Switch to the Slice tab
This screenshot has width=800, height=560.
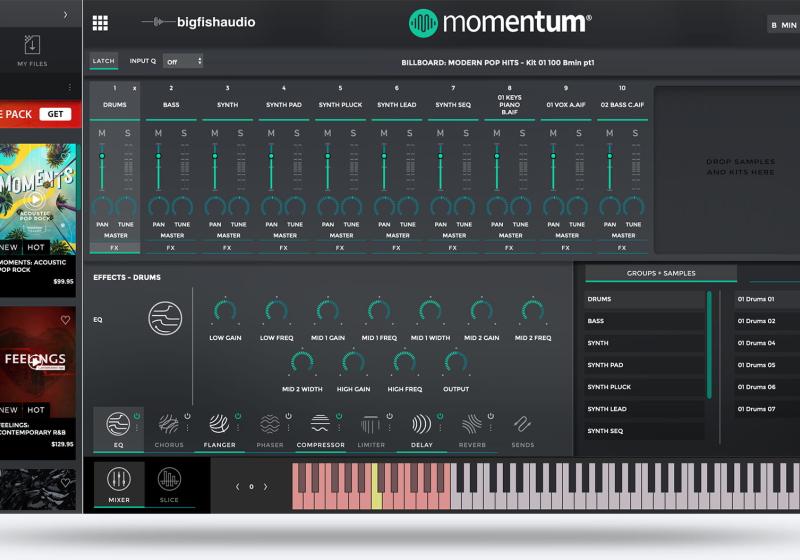pyautogui.click(x=169, y=484)
